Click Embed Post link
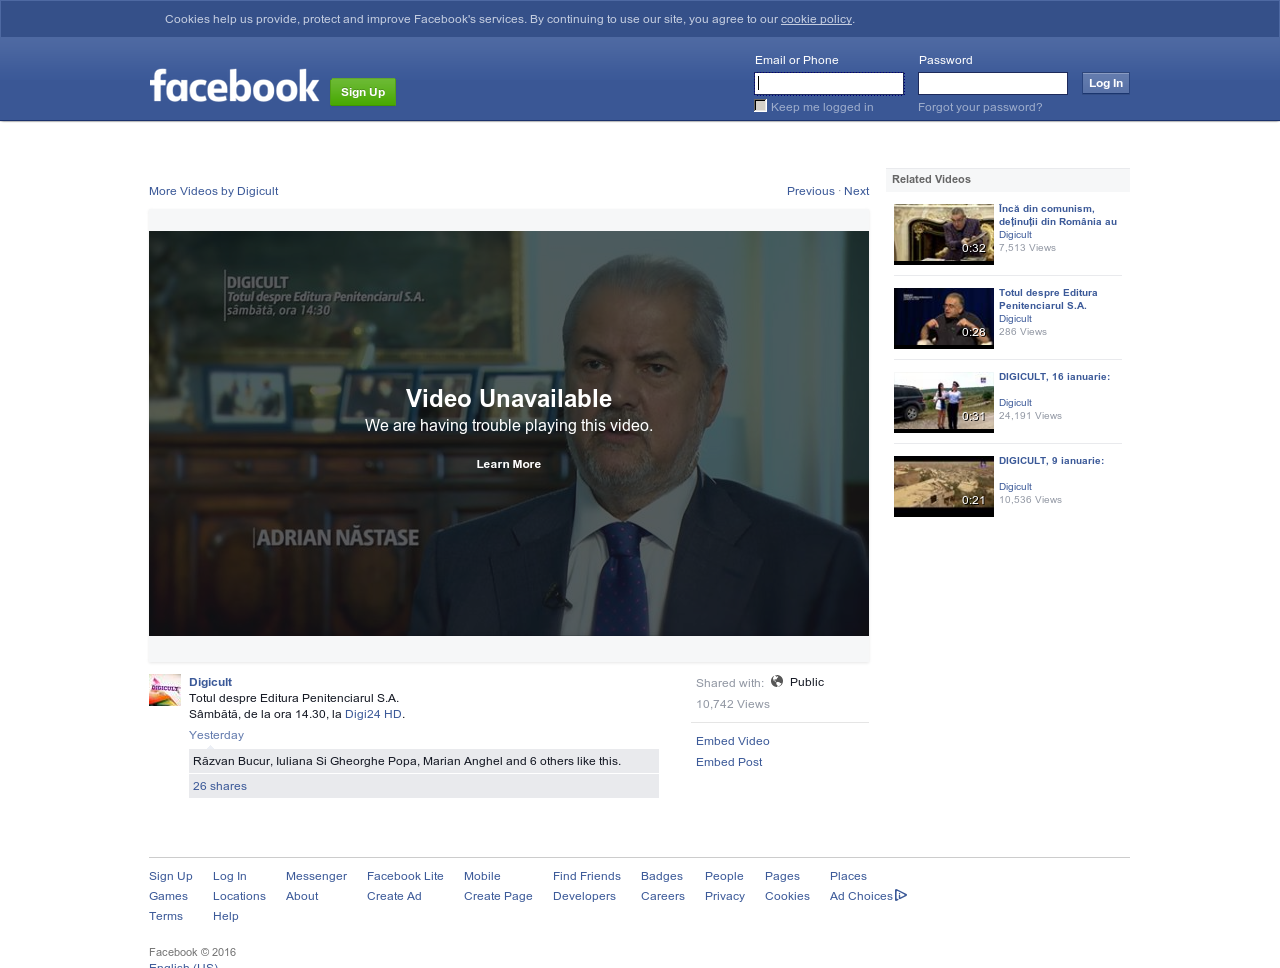The width and height of the screenshot is (1280, 968). click(x=729, y=762)
